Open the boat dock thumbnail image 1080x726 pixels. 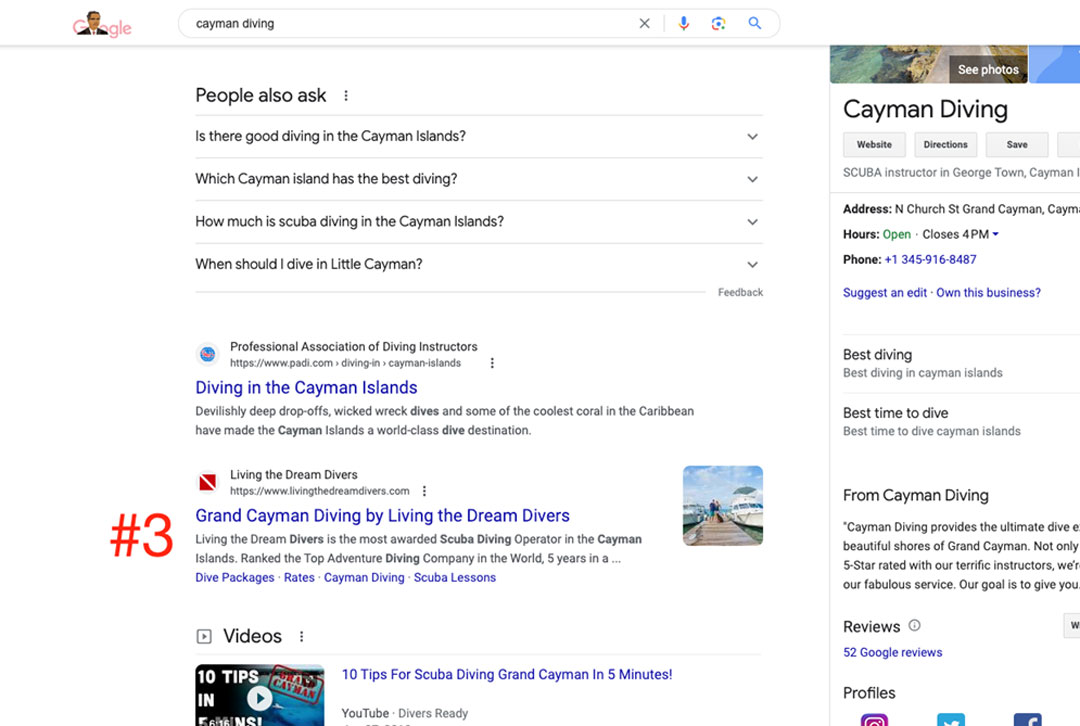pos(723,506)
